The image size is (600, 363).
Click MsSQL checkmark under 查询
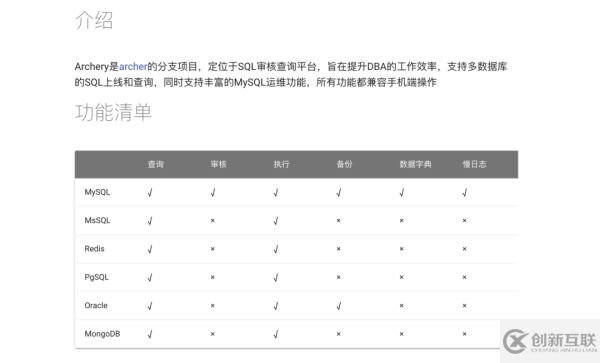point(150,221)
